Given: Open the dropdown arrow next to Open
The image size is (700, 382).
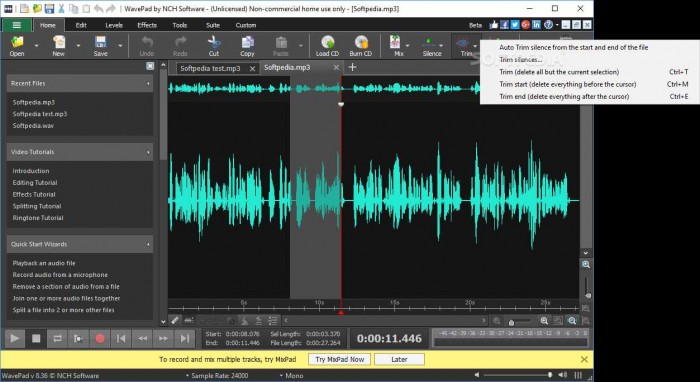Looking at the screenshot, I should (x=37, y=46).
